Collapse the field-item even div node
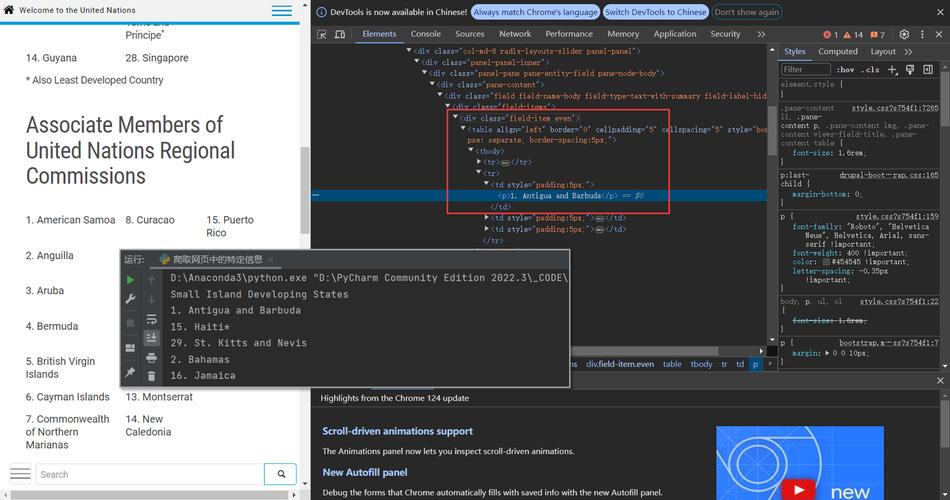 coord(455,117)
